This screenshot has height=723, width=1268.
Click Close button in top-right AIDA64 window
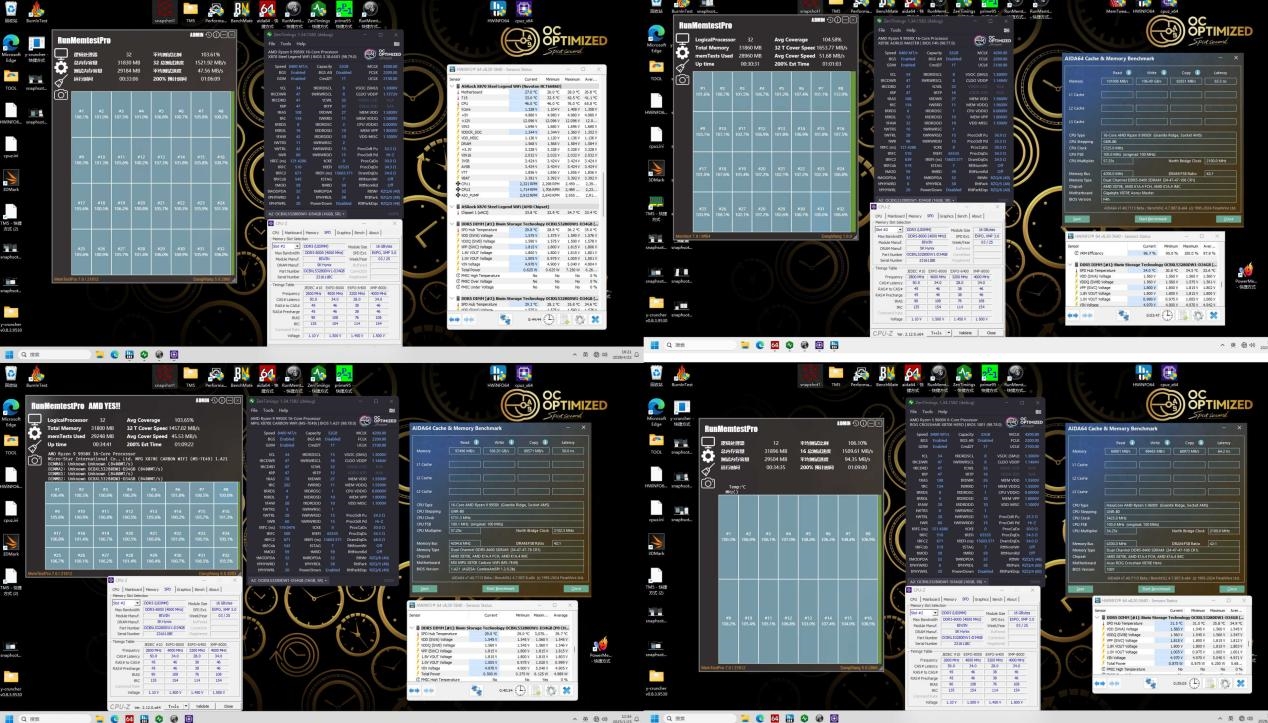tap(1228, 219)
